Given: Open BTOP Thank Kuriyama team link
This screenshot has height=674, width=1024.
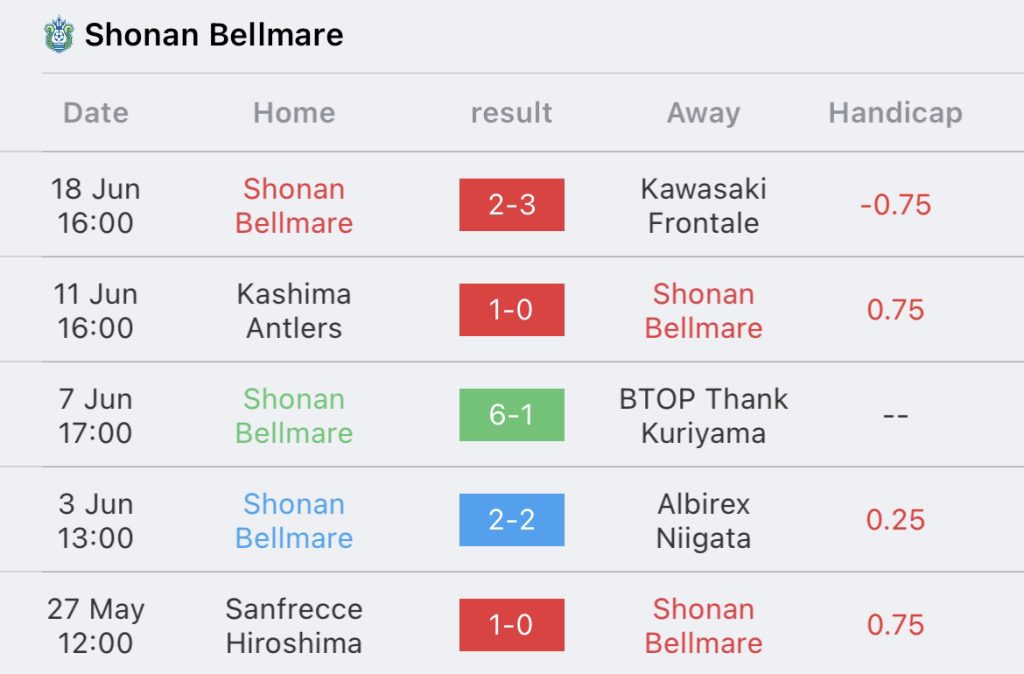Looking at the screenshot, I should [x=703, y=416].
